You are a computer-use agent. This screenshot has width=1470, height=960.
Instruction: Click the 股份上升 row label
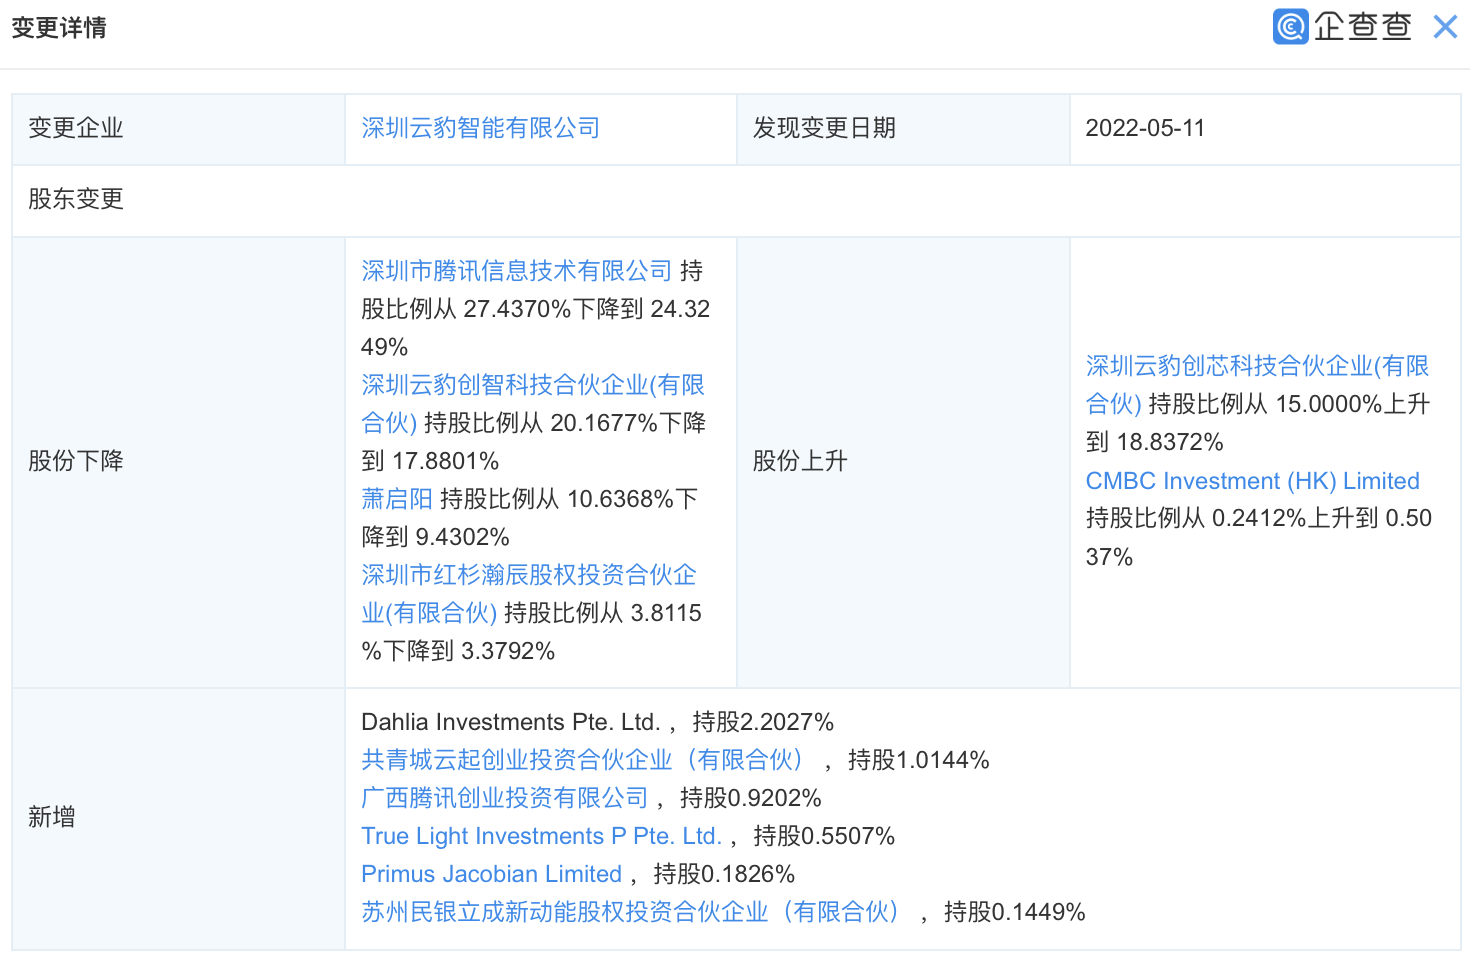800,461
